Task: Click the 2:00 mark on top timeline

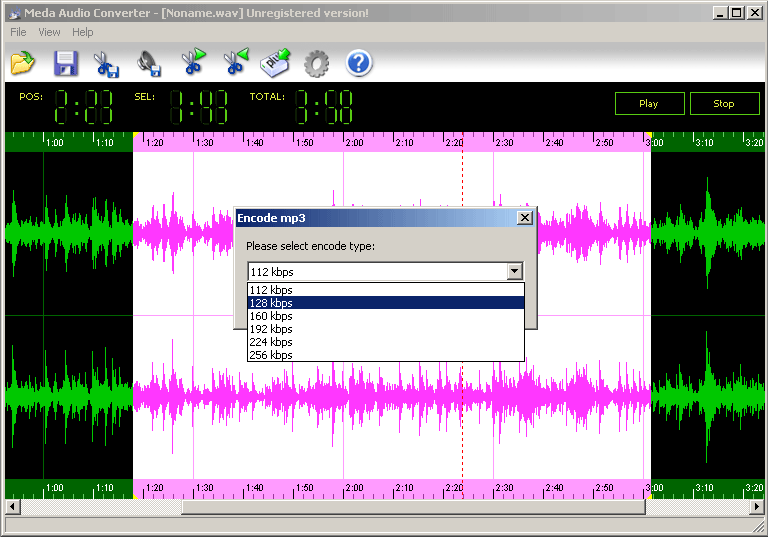Action: click(x=354, y=143)
